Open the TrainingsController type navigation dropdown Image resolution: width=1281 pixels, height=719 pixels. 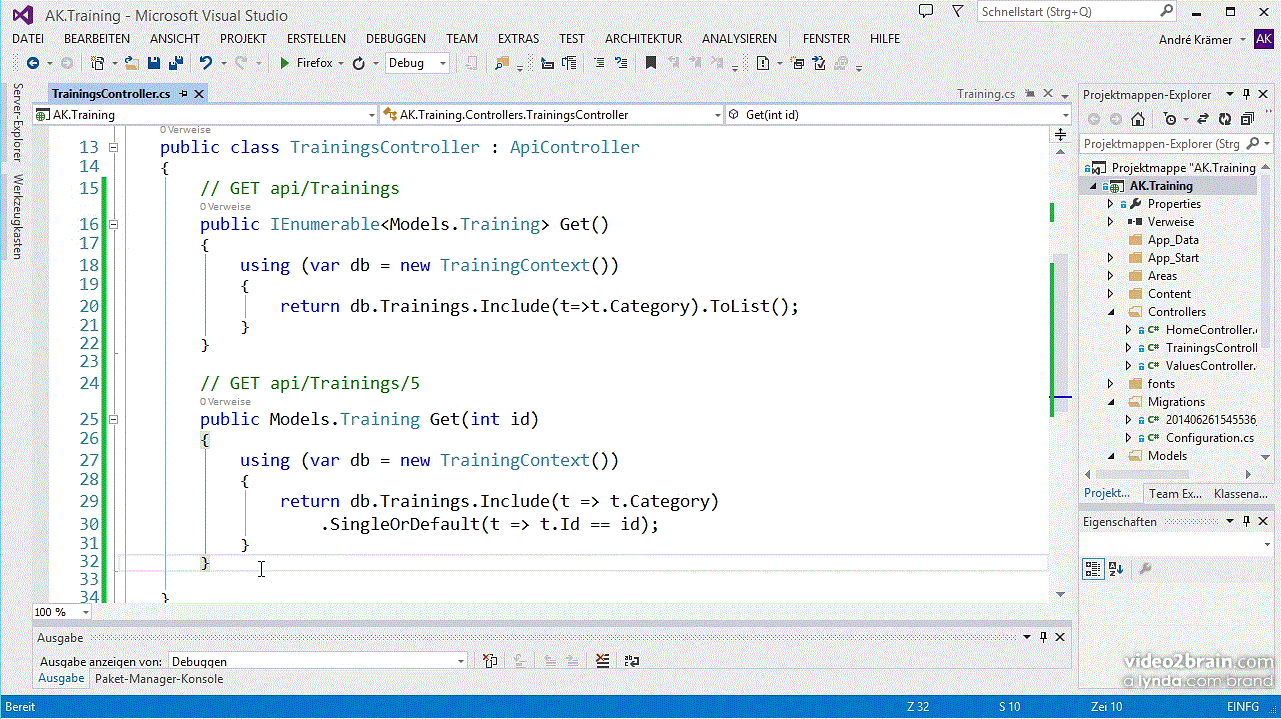coord(717,115)
